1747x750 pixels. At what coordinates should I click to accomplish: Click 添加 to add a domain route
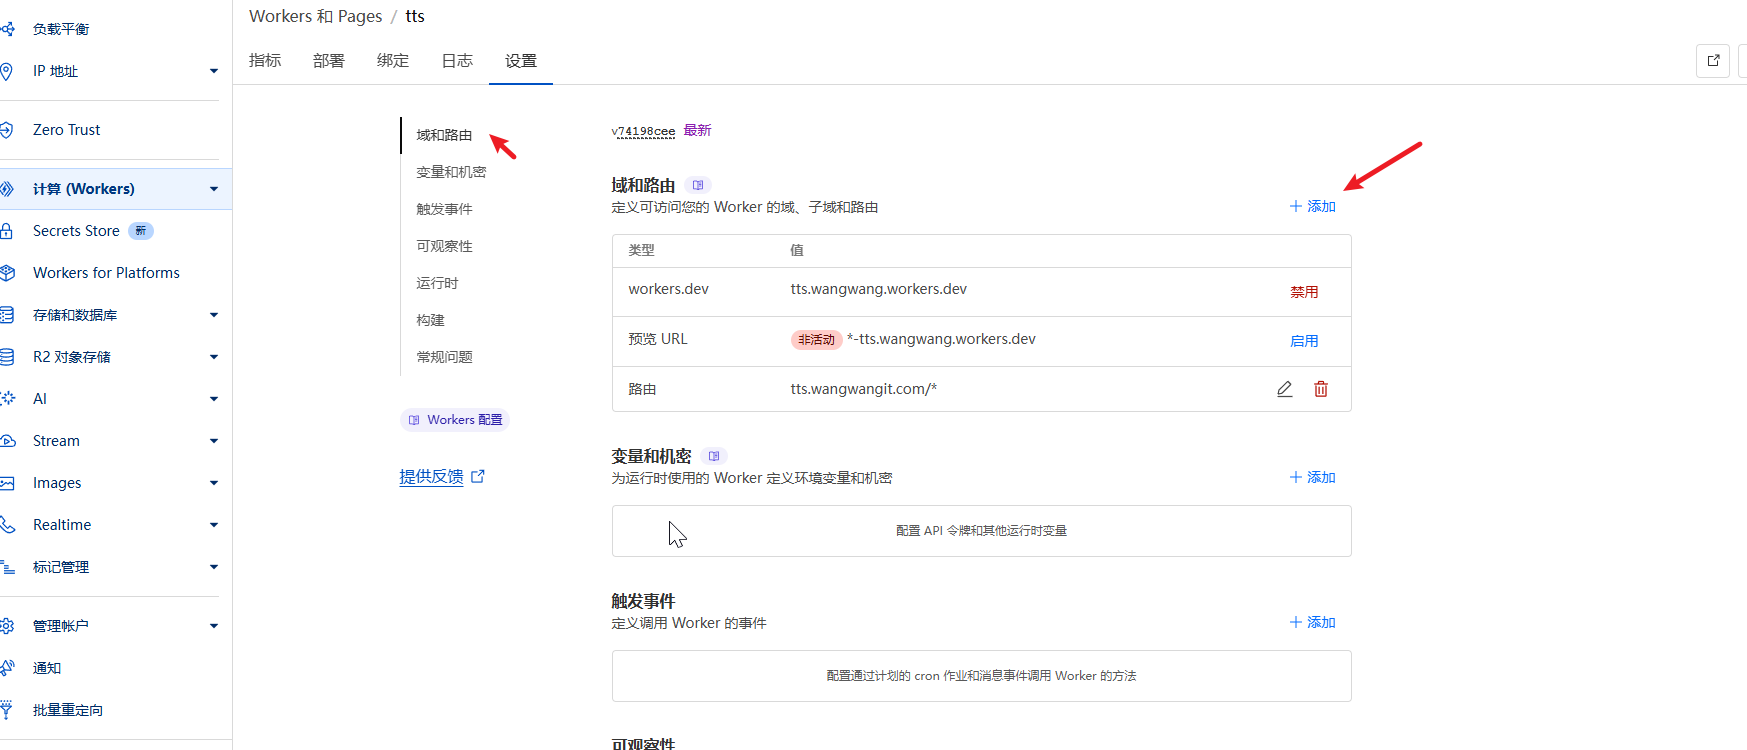[1312, 206]
